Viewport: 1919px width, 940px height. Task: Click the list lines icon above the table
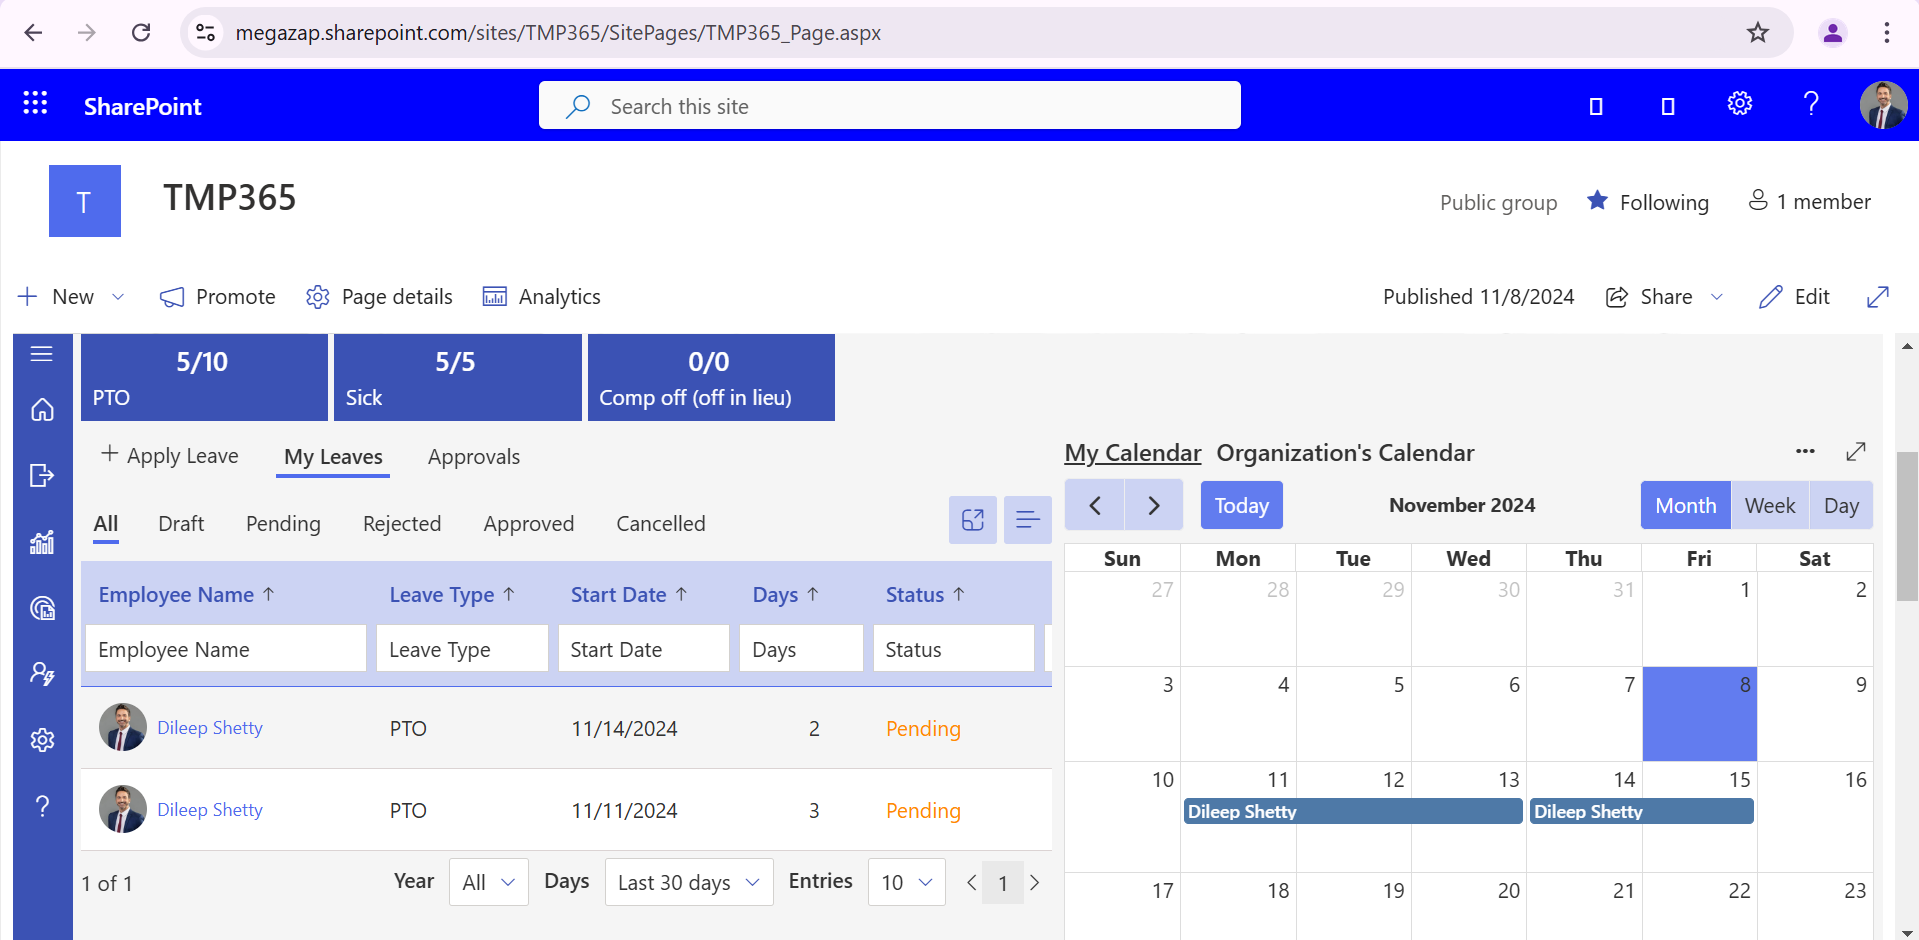[1028, 520]
